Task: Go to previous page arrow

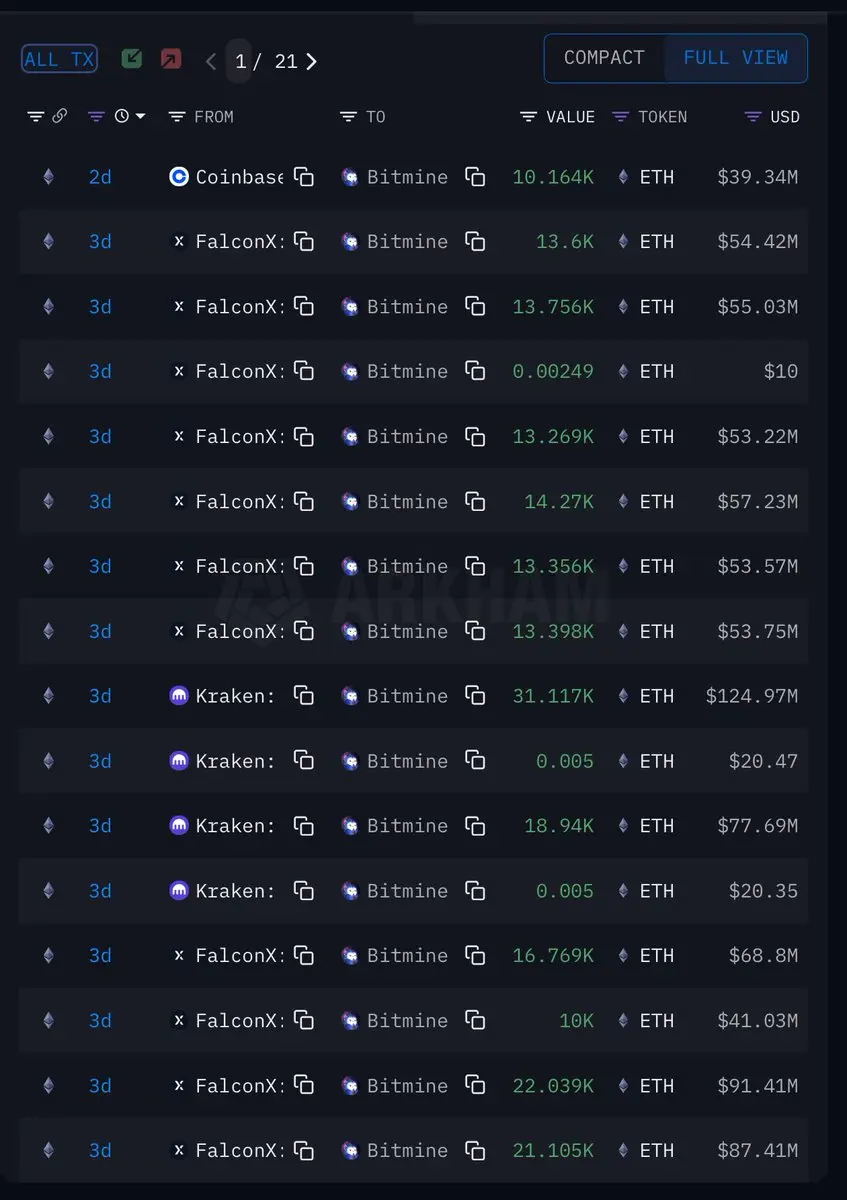Action: 211,61
